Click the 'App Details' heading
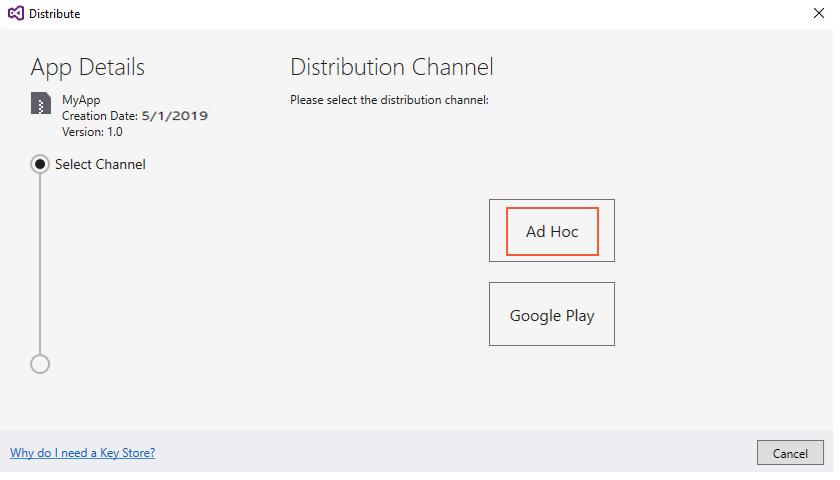The width and height of the screenshot is (840, 480). pos(87,68)
